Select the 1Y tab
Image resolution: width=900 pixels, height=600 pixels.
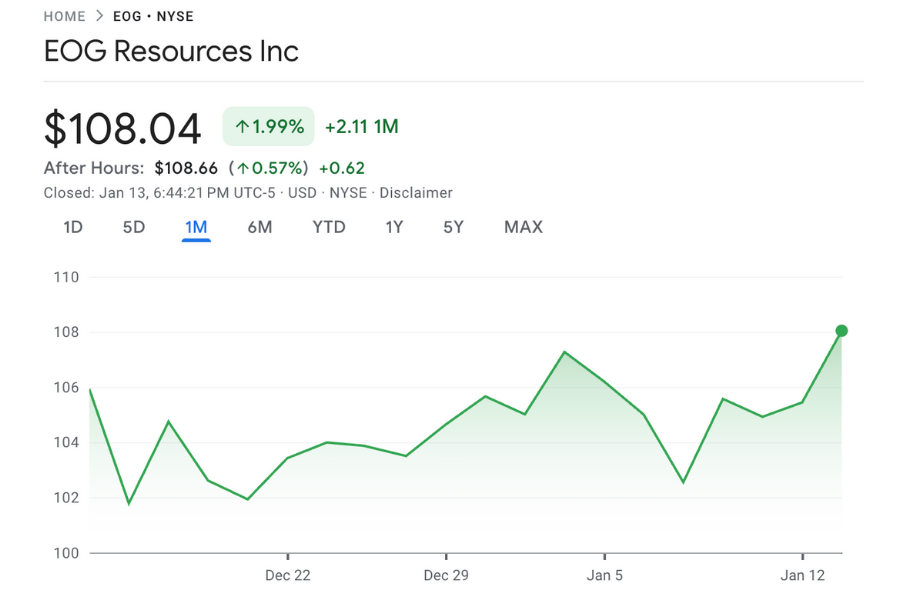click(x=394, y=227)
